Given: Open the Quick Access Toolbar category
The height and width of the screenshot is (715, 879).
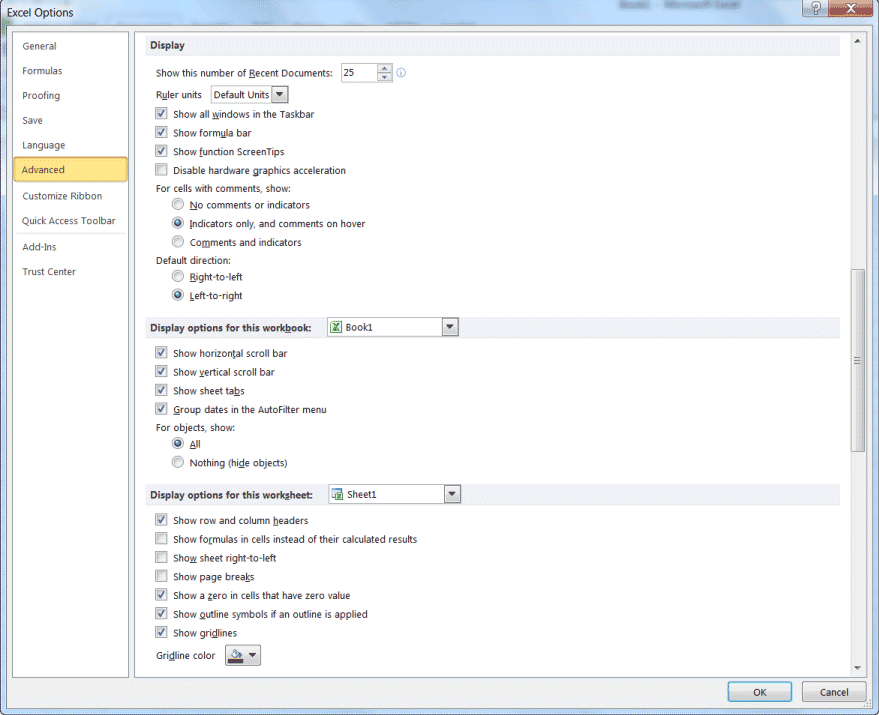Looking at the screenshot, I should click(70, 220).
